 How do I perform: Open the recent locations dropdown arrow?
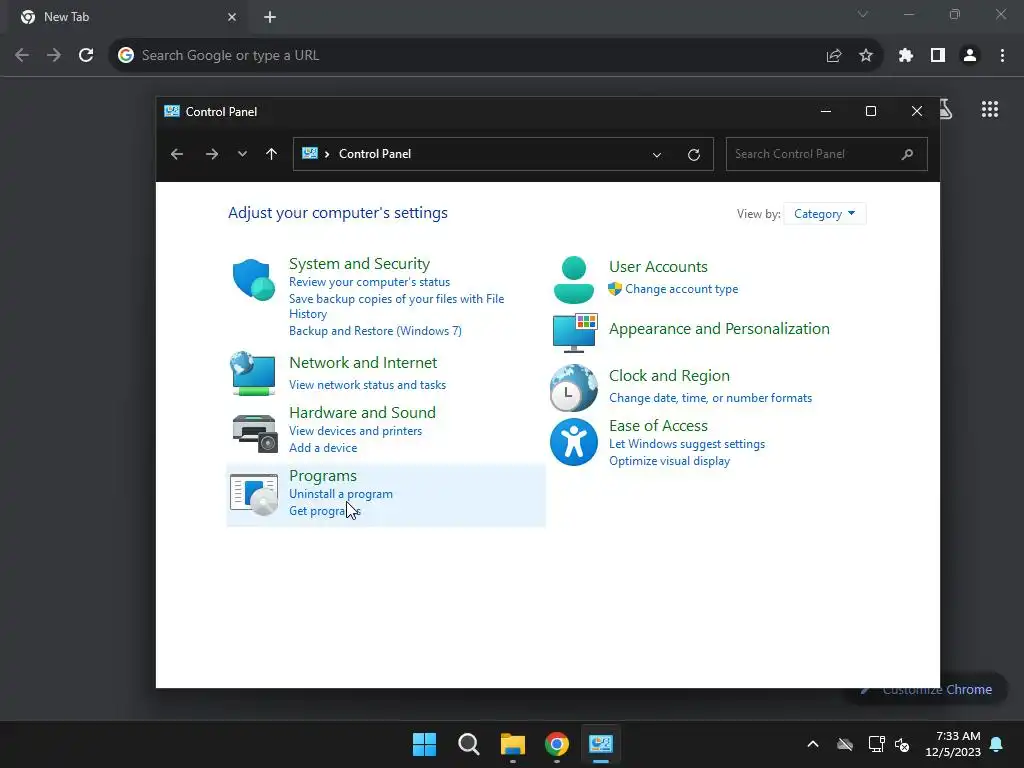pos(242,154)
